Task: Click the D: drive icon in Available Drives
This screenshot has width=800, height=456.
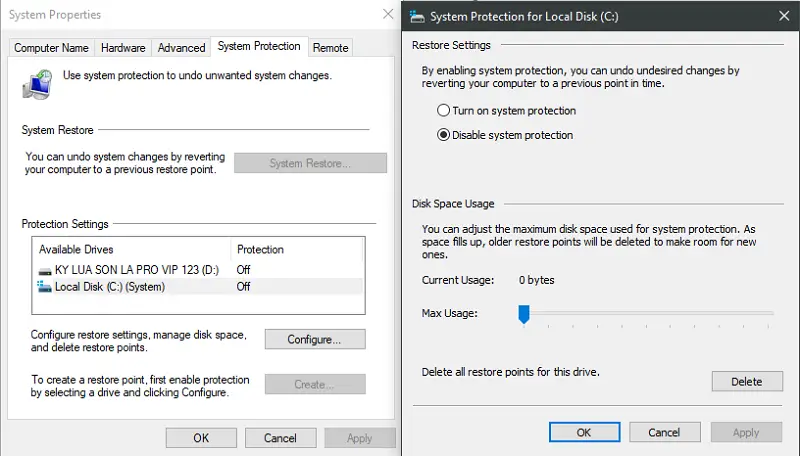Action: (45, 270)
